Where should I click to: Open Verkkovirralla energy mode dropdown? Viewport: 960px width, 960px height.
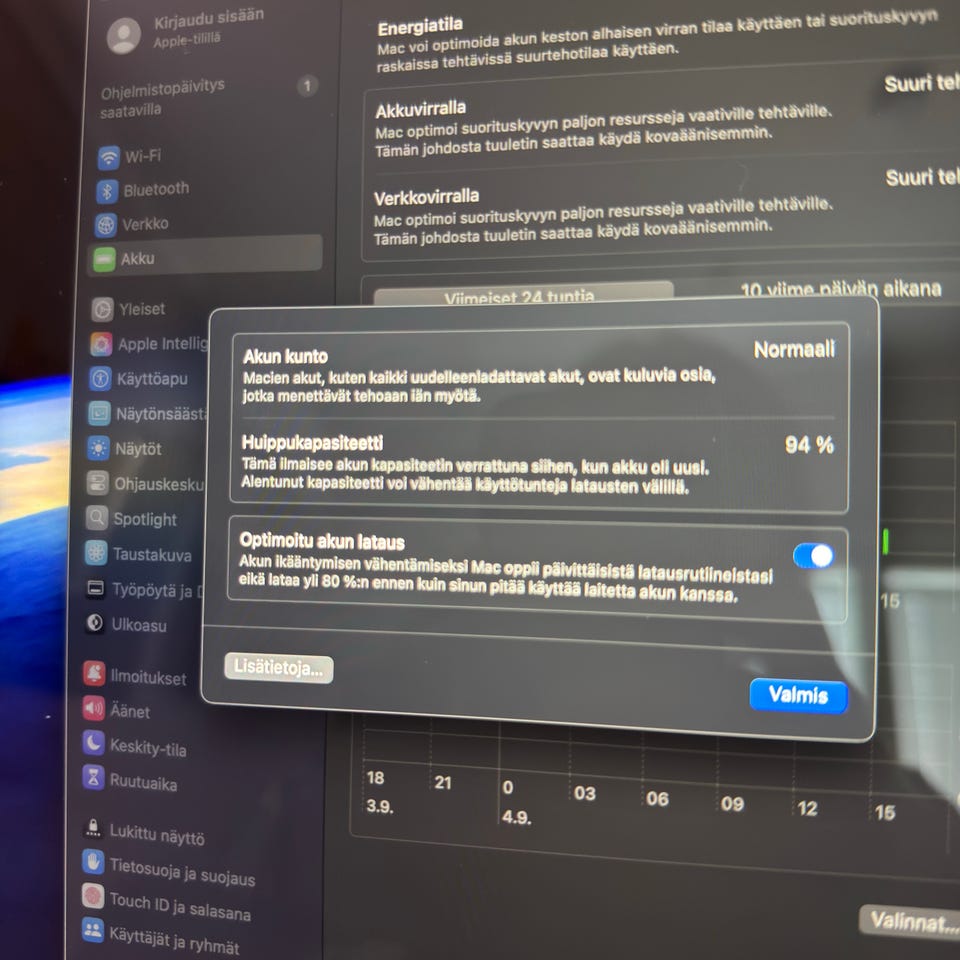tap(922, 178)
